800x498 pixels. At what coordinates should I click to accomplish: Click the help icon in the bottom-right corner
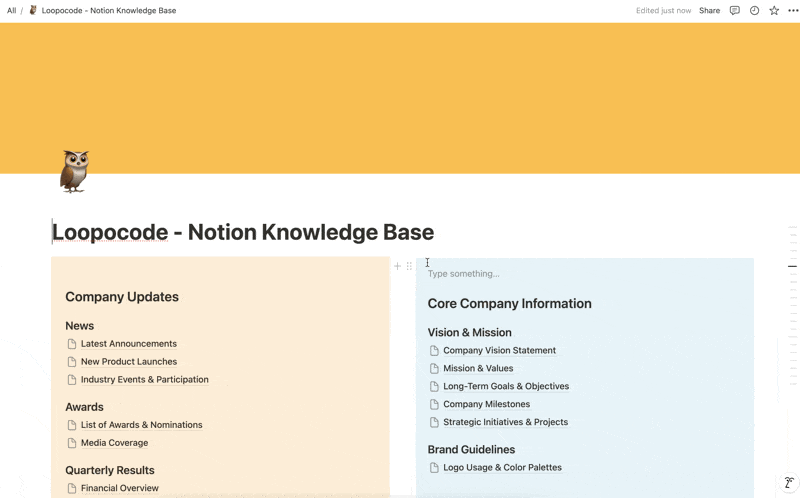789,482
